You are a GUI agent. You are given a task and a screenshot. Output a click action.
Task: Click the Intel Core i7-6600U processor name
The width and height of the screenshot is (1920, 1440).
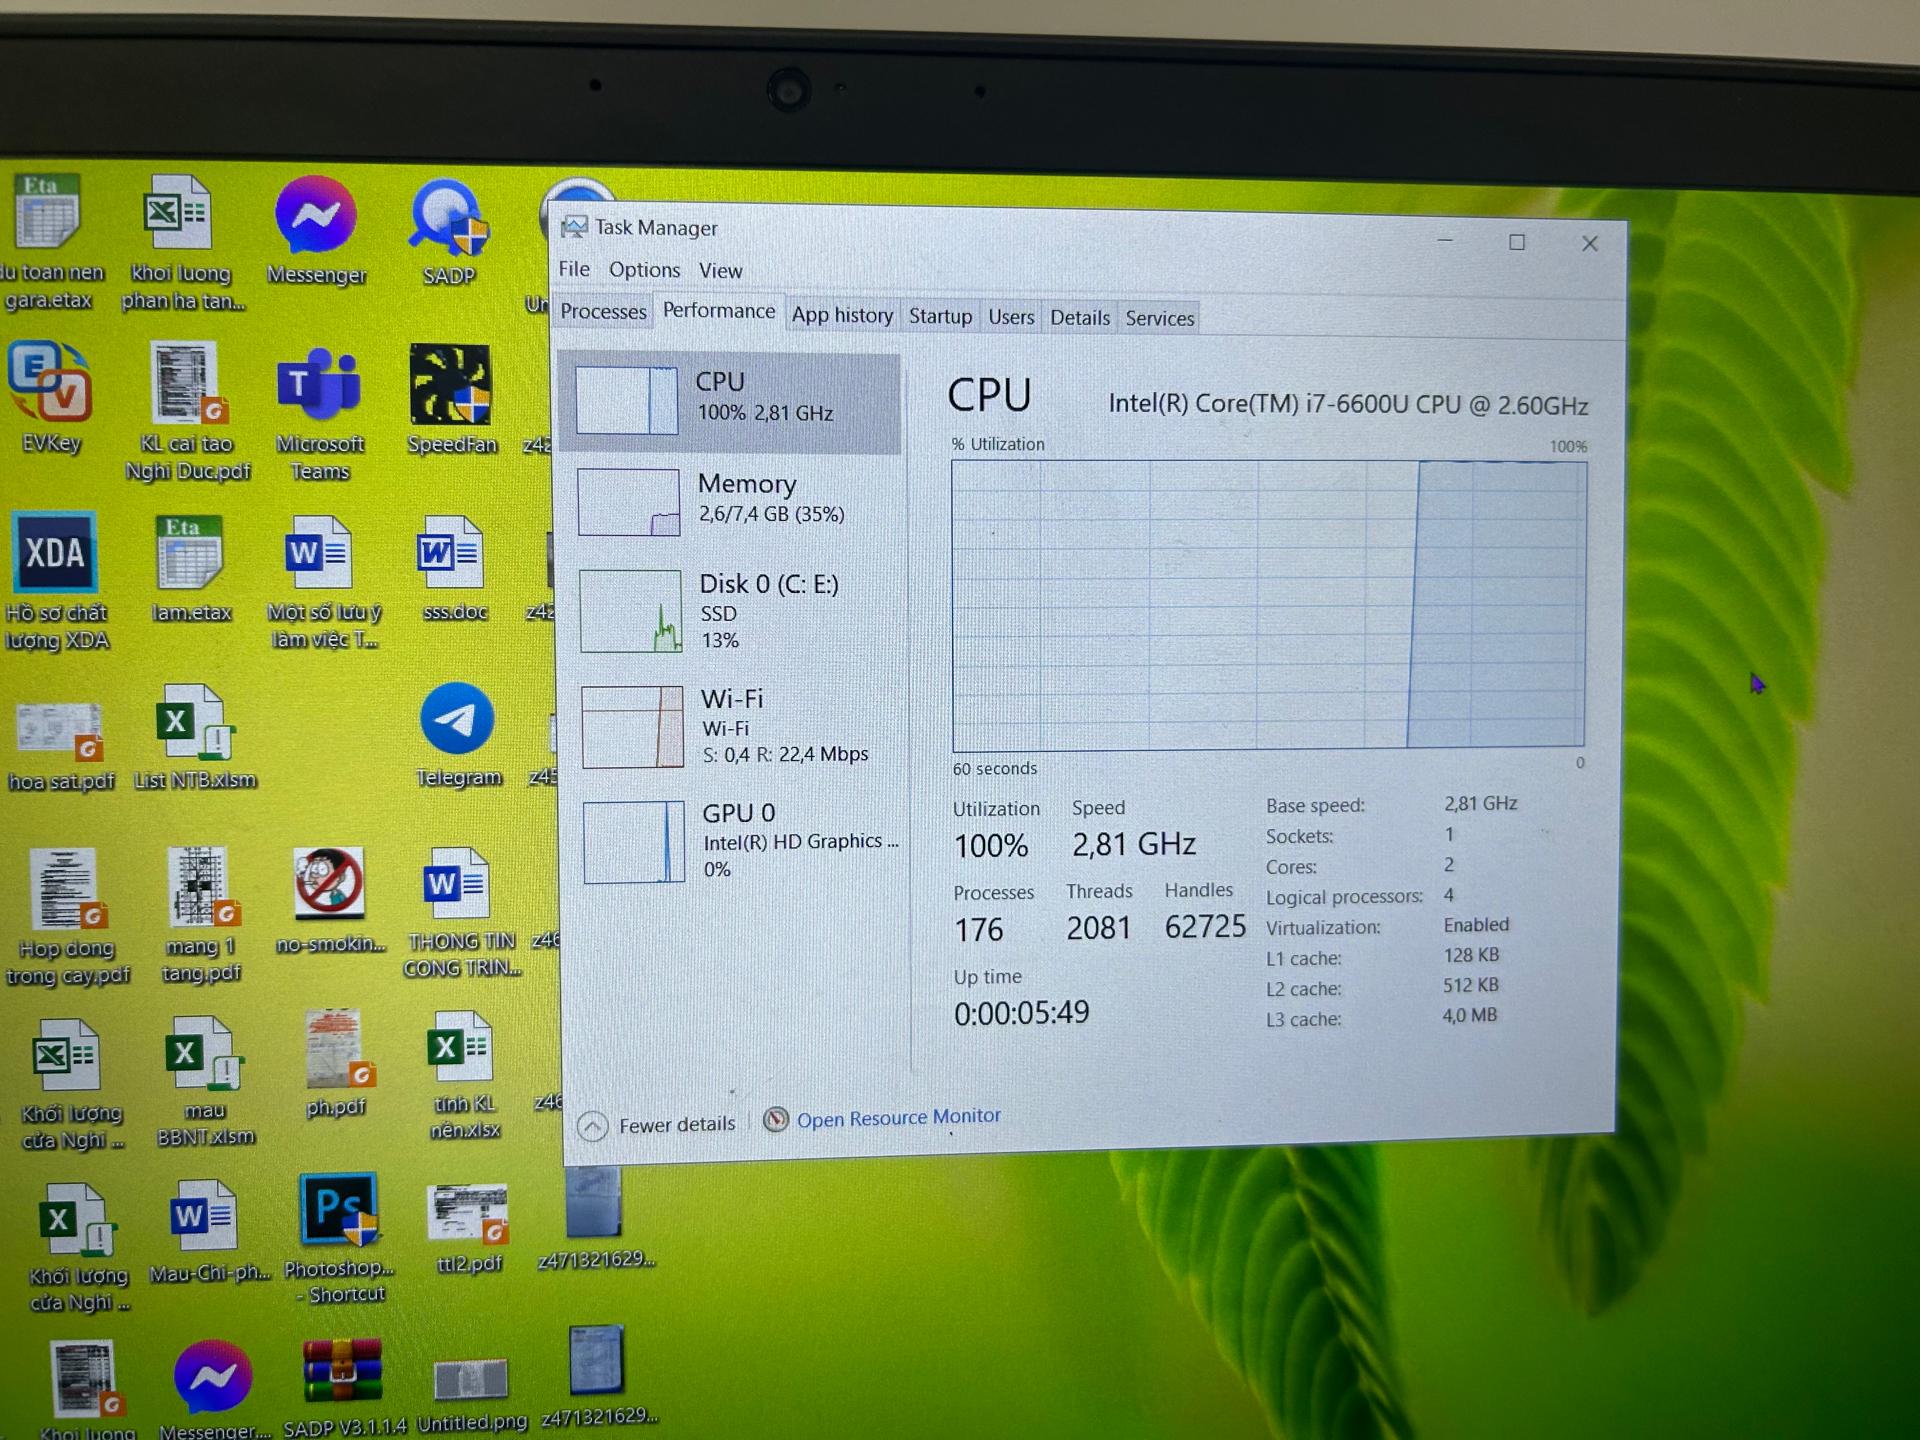point(1348,404)
